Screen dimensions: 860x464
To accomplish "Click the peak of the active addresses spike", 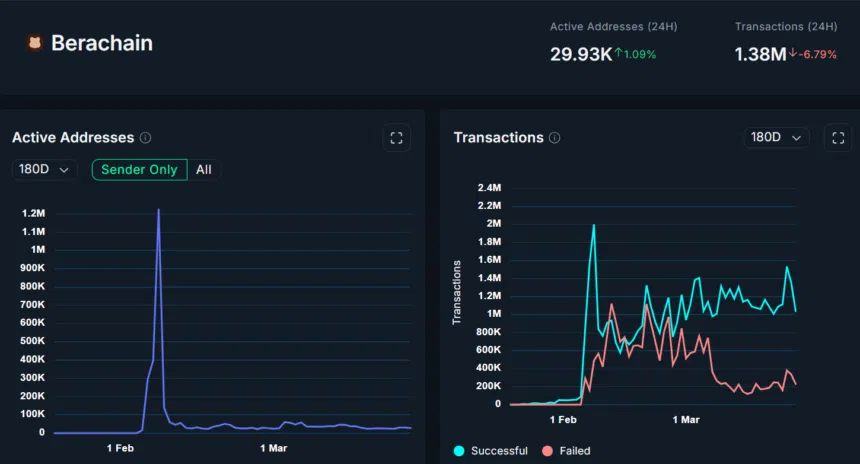I will coord(159,210).
